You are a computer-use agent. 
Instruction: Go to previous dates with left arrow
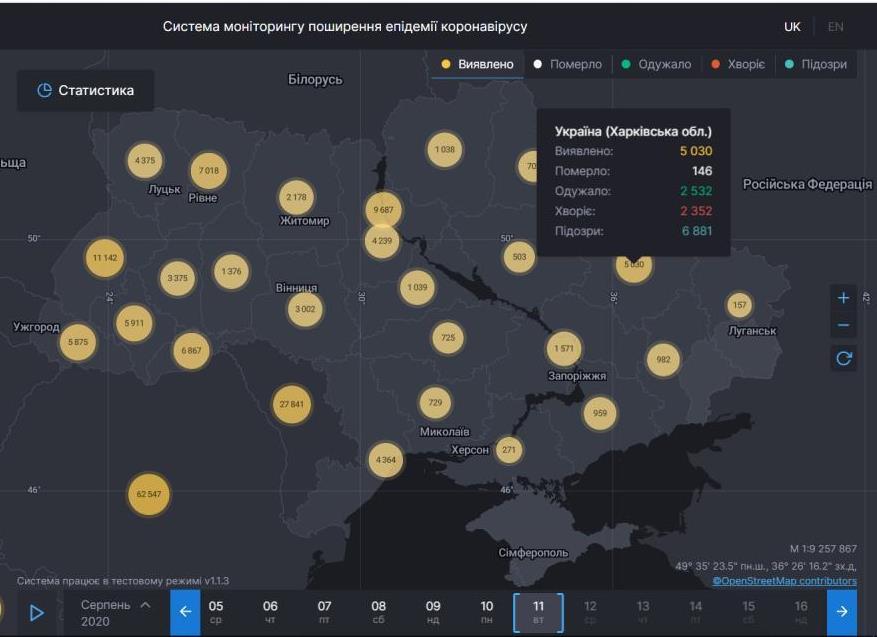185,612
